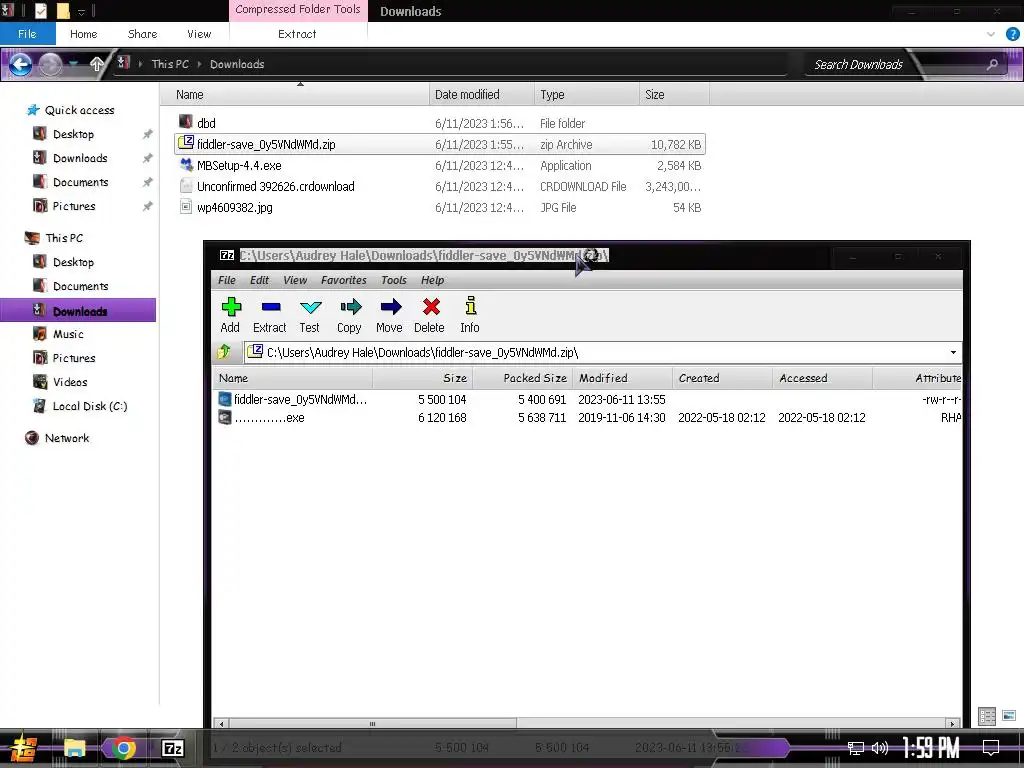Switch Explorer to large icons view

coord(1008,716)
